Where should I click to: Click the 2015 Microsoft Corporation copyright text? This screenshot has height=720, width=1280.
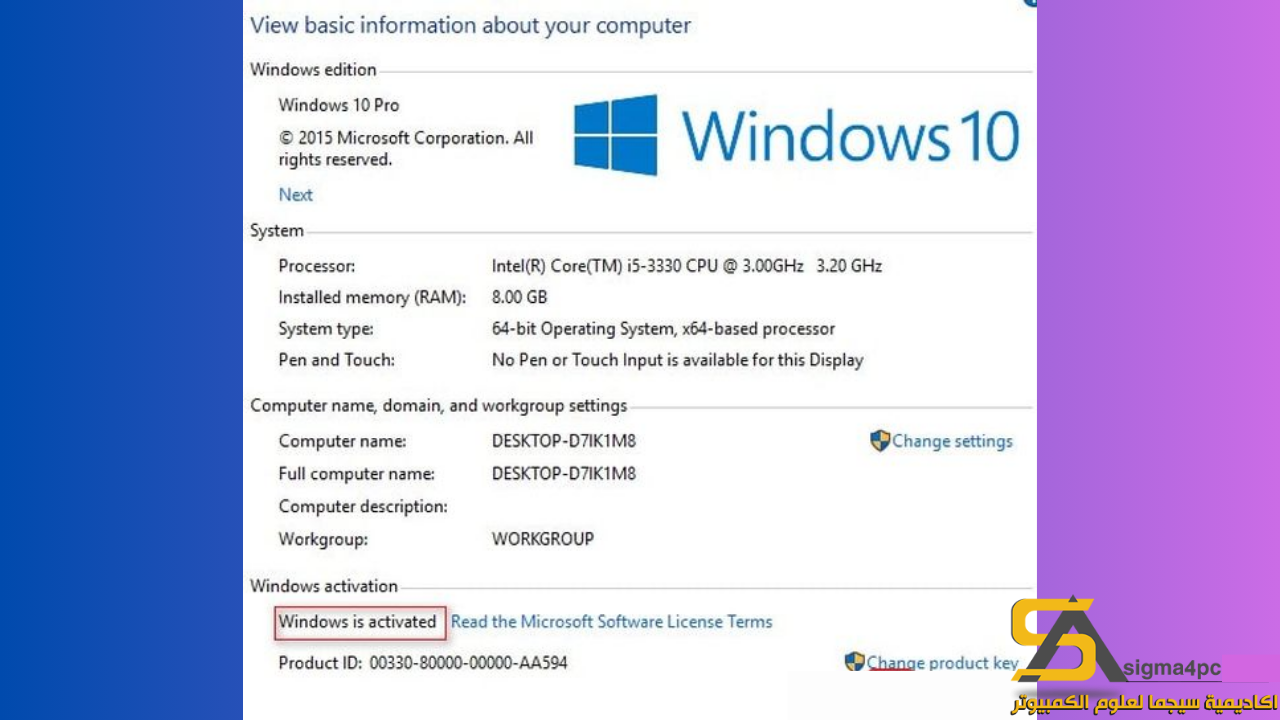tap(406, 148)
